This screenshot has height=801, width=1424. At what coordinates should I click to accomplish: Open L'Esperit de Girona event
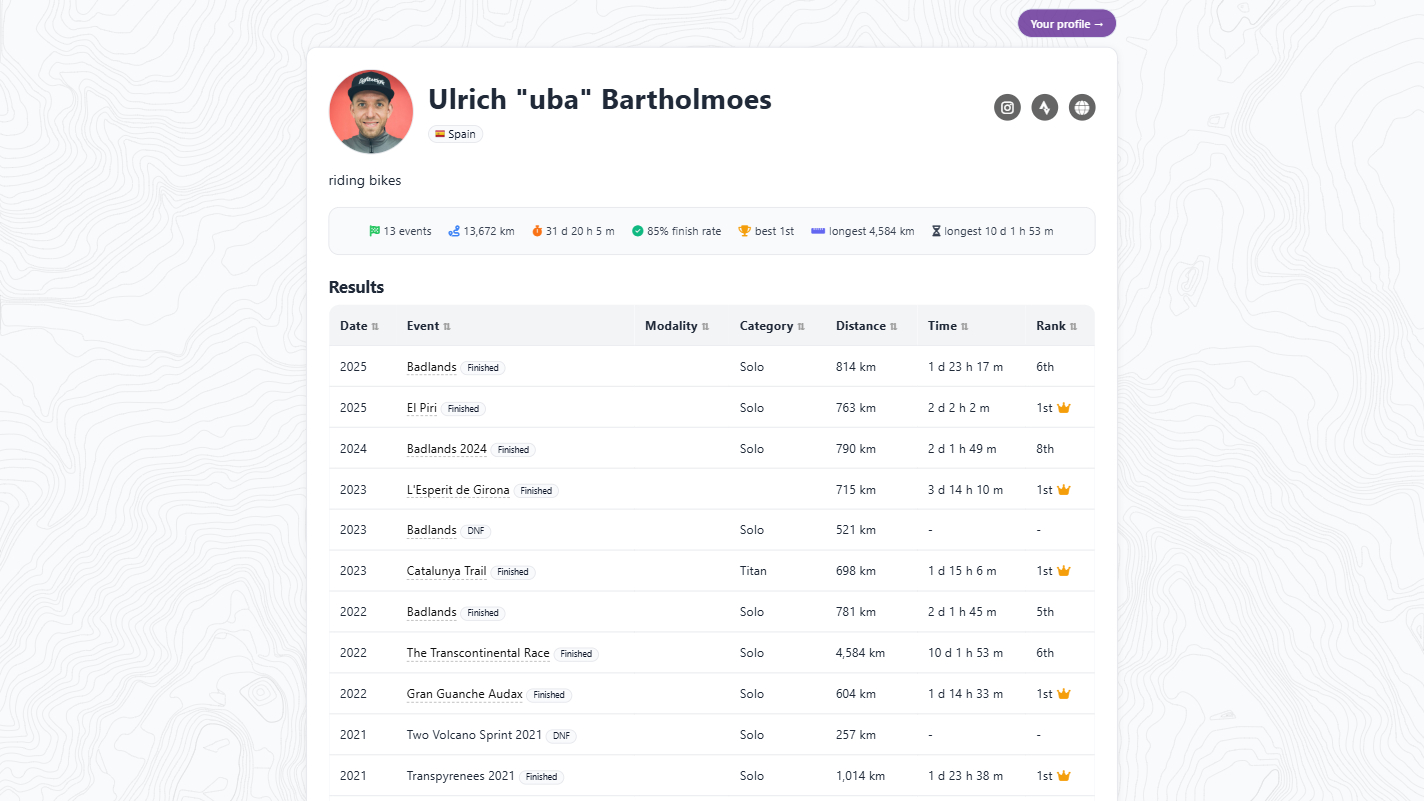458,490
